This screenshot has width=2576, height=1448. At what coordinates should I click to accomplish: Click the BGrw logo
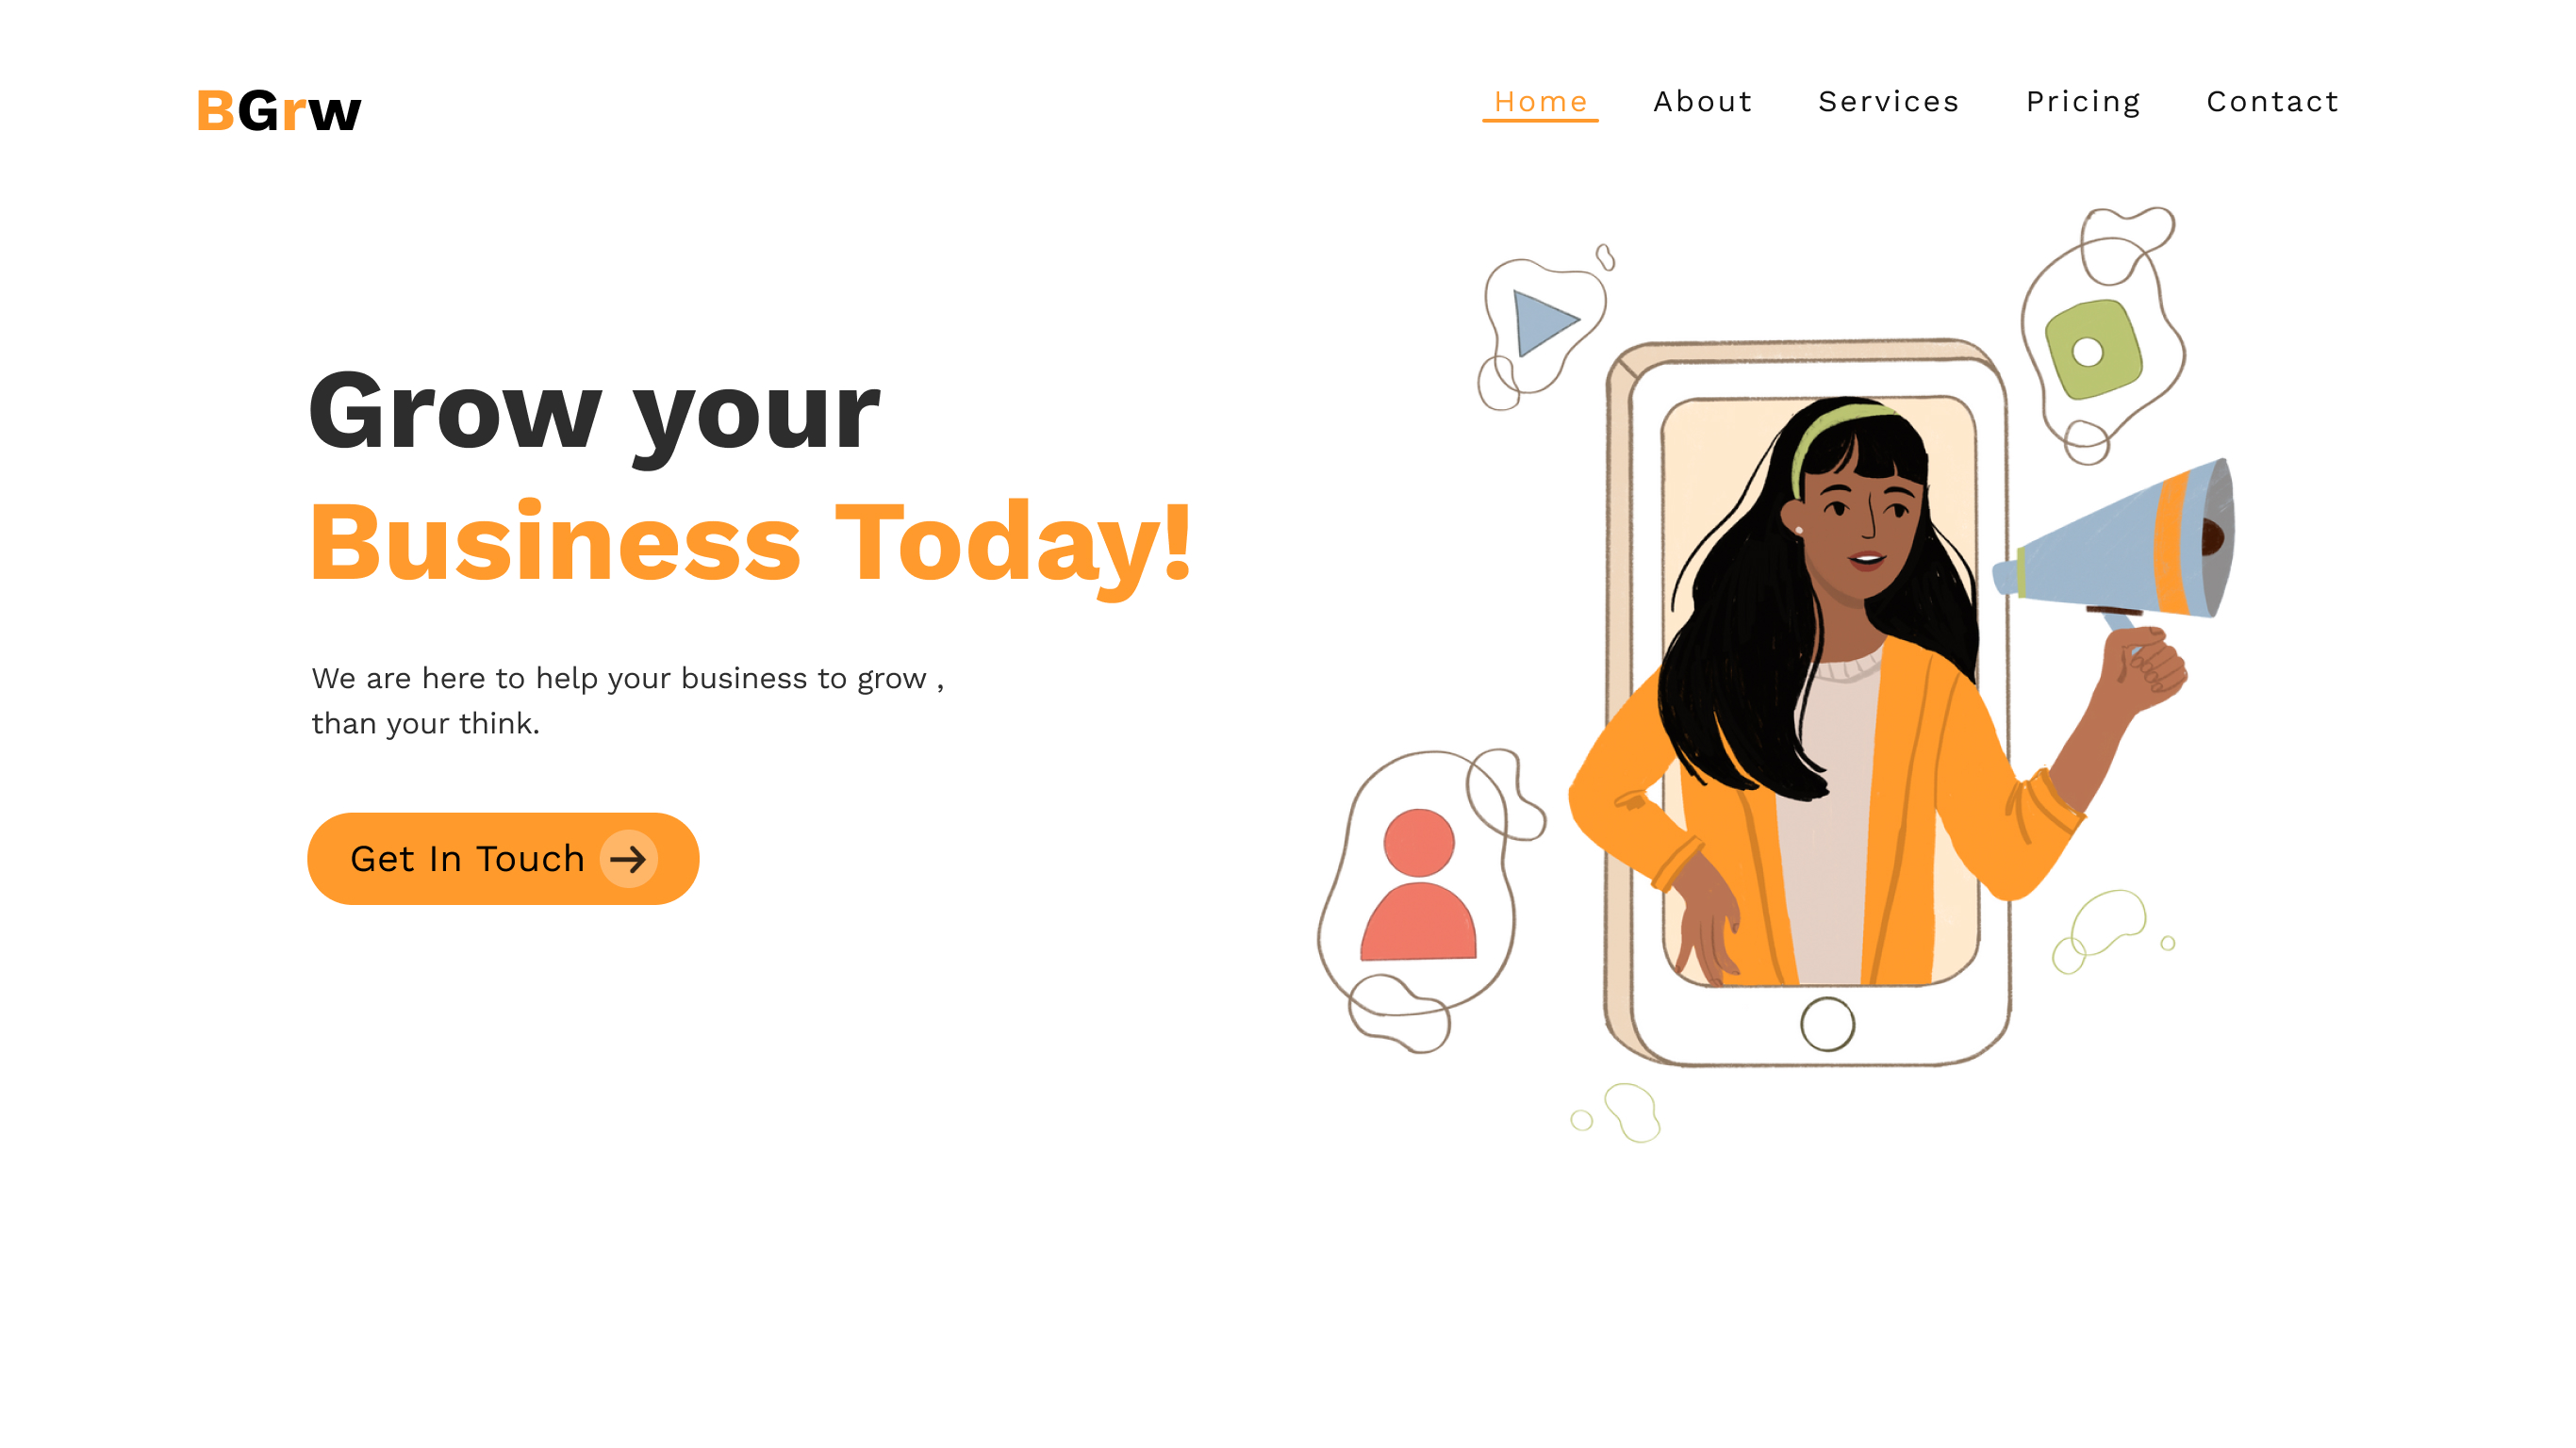pyautogui.click(x=279, y=110)
